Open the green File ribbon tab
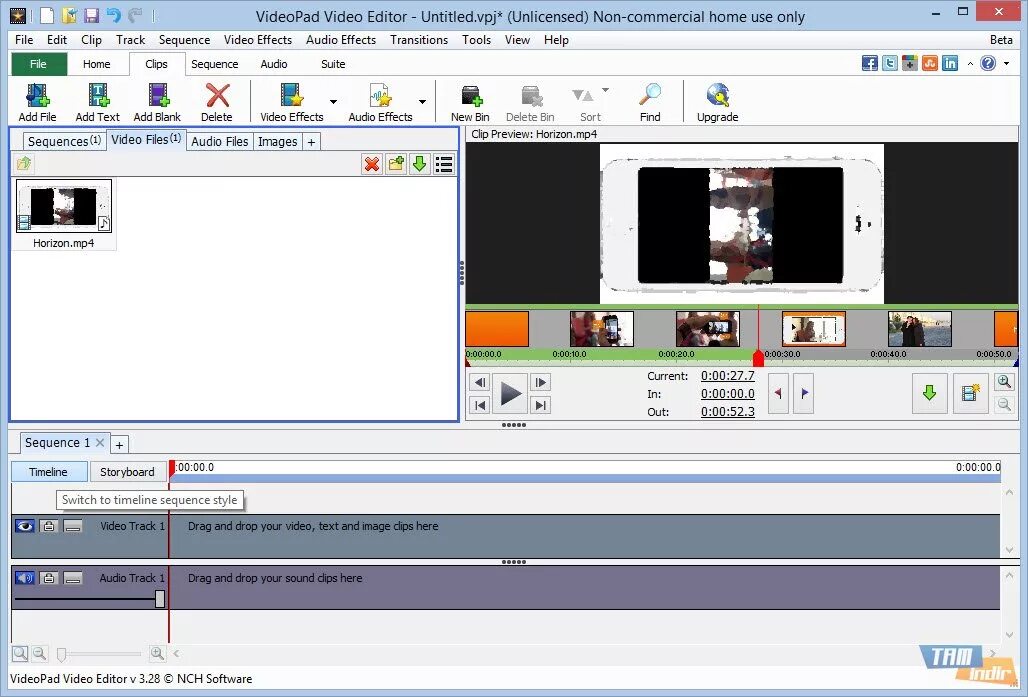1028x697 pixels. point(39,64)
